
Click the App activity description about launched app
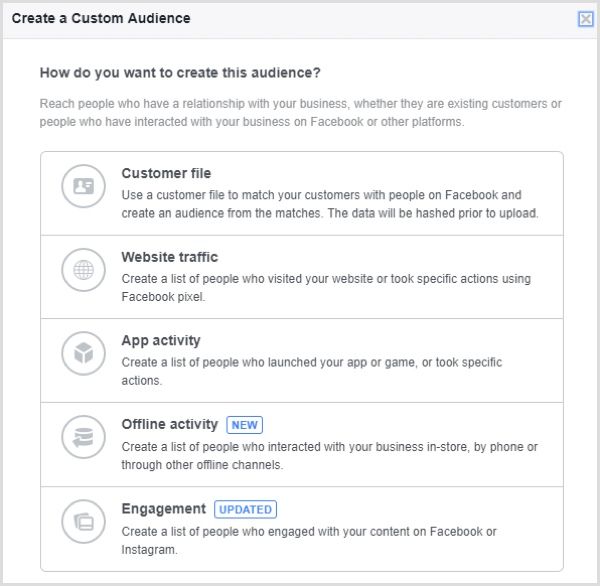point(311,371)
